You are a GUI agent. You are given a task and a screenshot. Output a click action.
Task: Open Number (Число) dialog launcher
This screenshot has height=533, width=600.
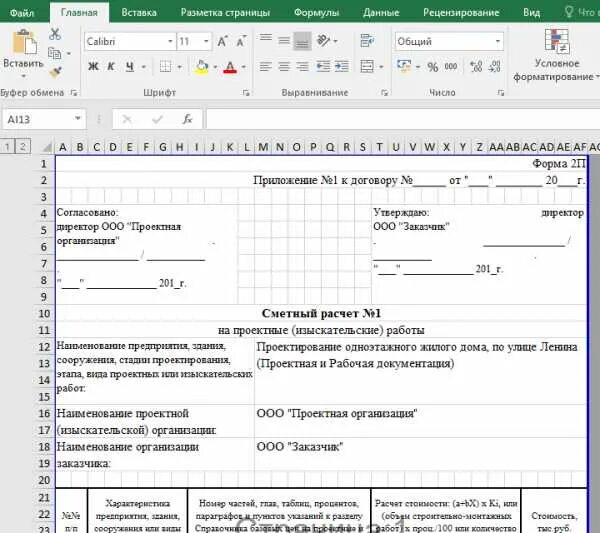tap(501, 93)
